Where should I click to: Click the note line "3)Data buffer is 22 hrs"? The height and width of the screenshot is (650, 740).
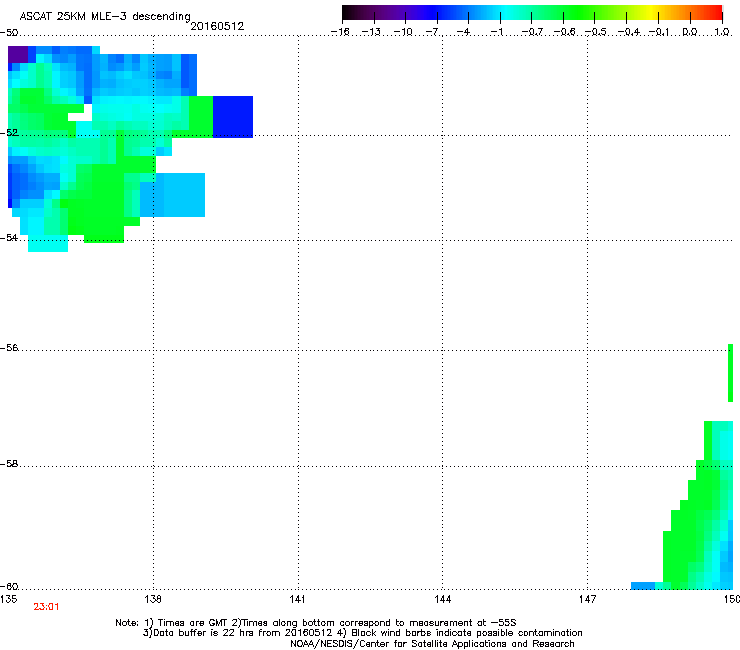click(362, 633)
